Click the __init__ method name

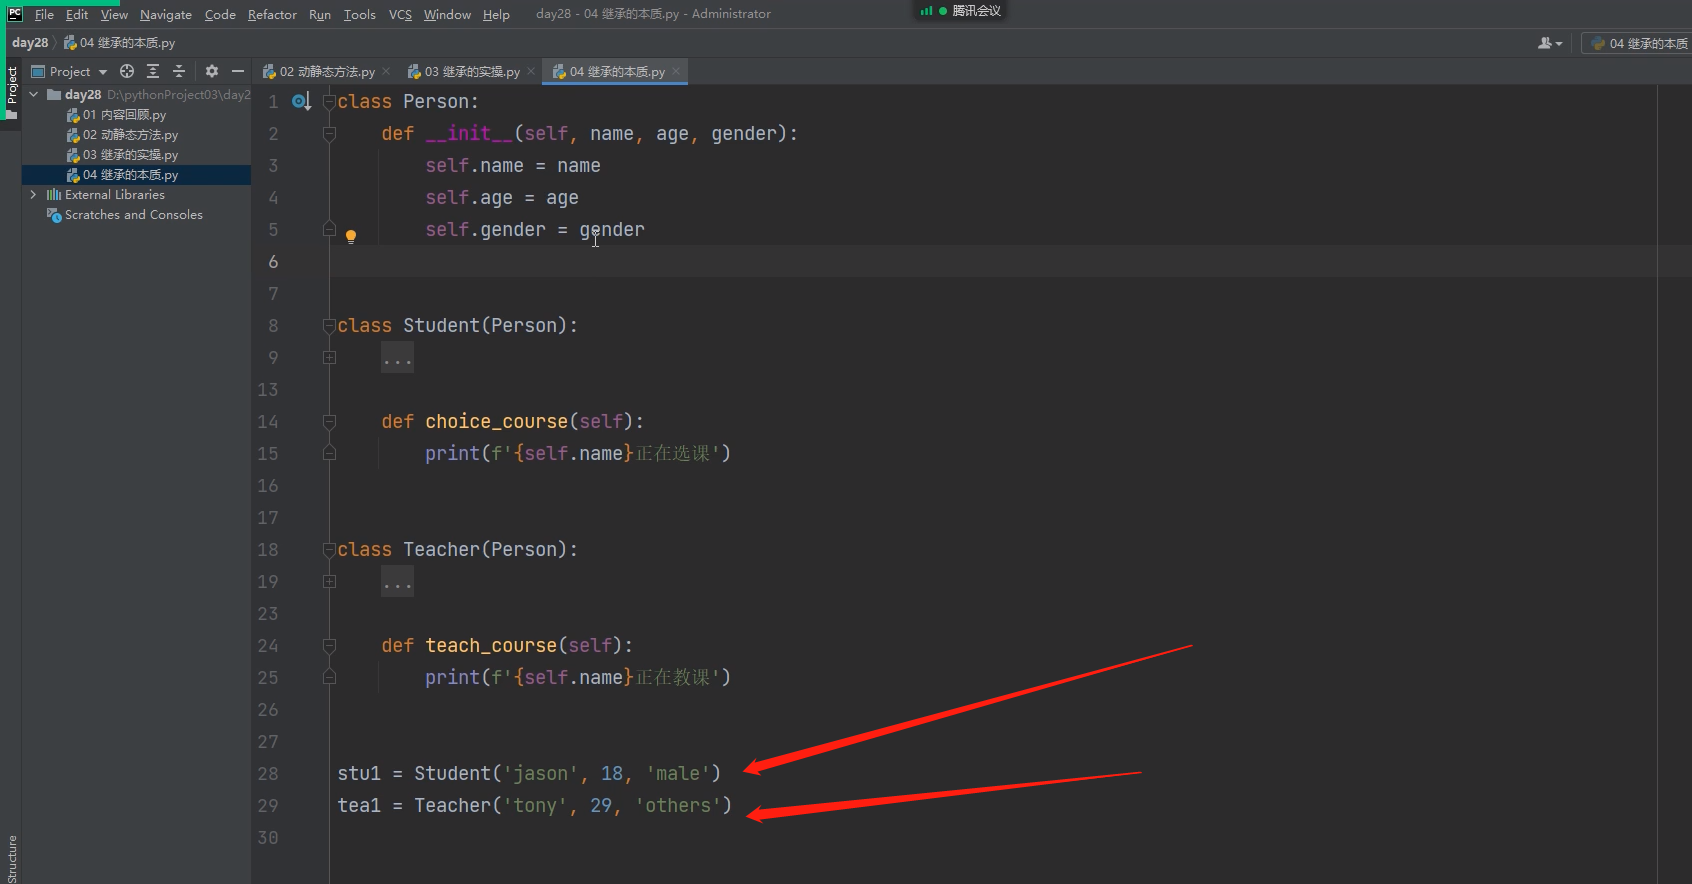click(x=469, y=133)
